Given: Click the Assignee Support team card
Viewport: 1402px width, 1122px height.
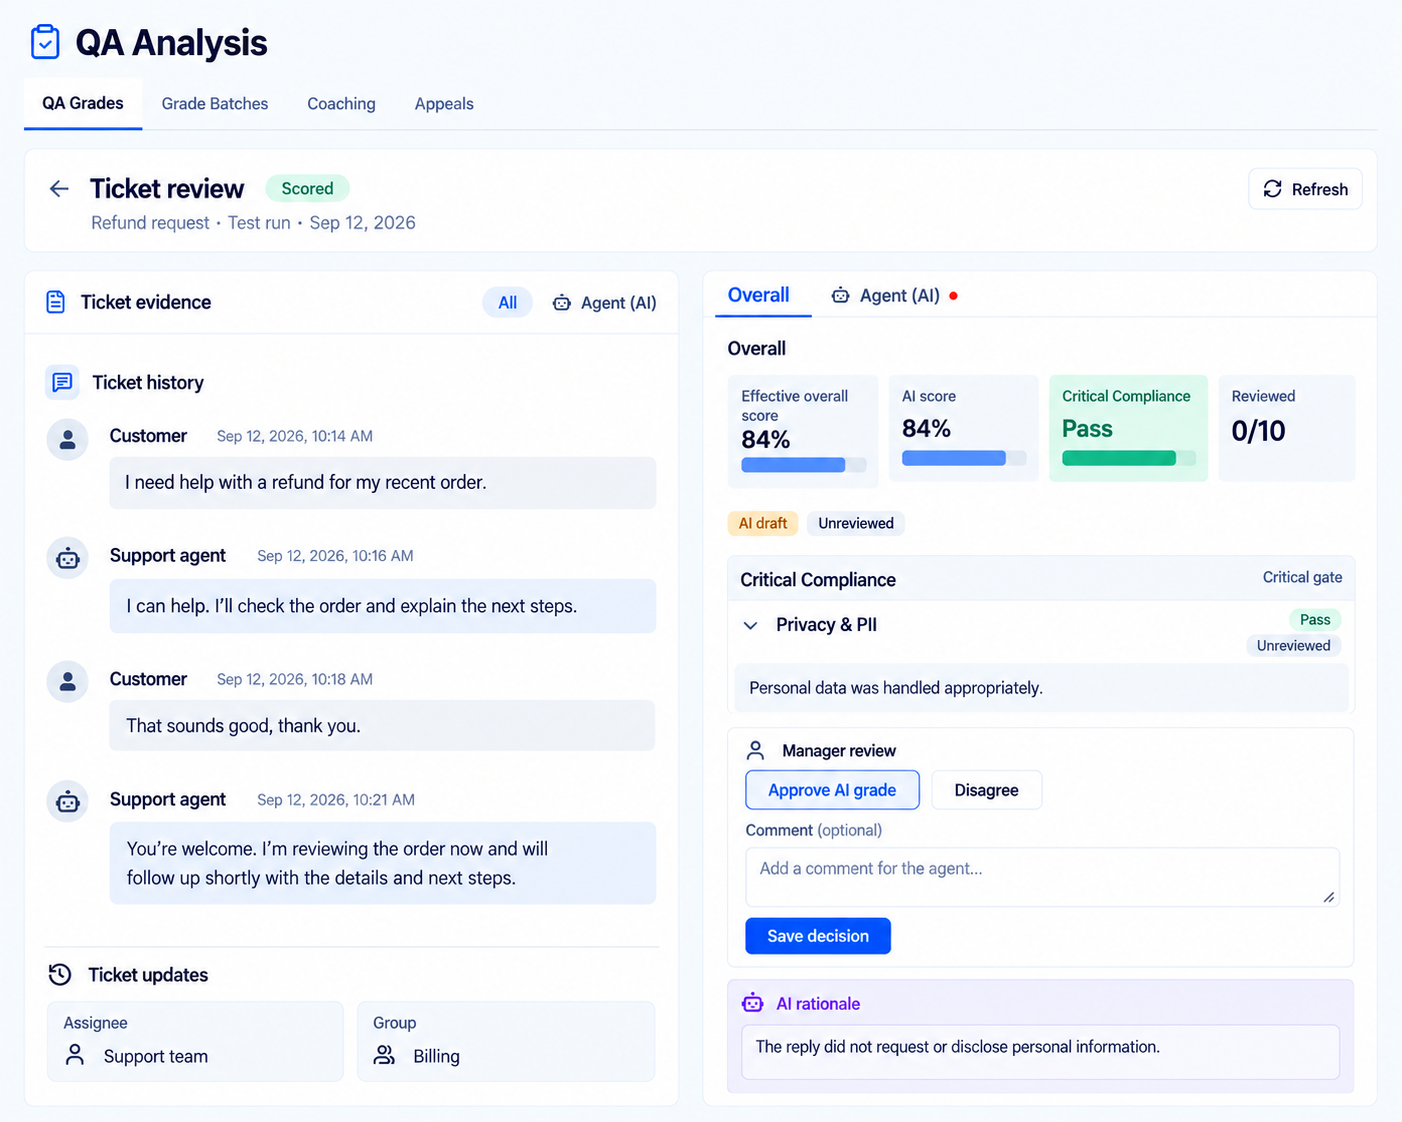Looking at the screenshot, I should pyautogui.click(x=195, y=1041).
